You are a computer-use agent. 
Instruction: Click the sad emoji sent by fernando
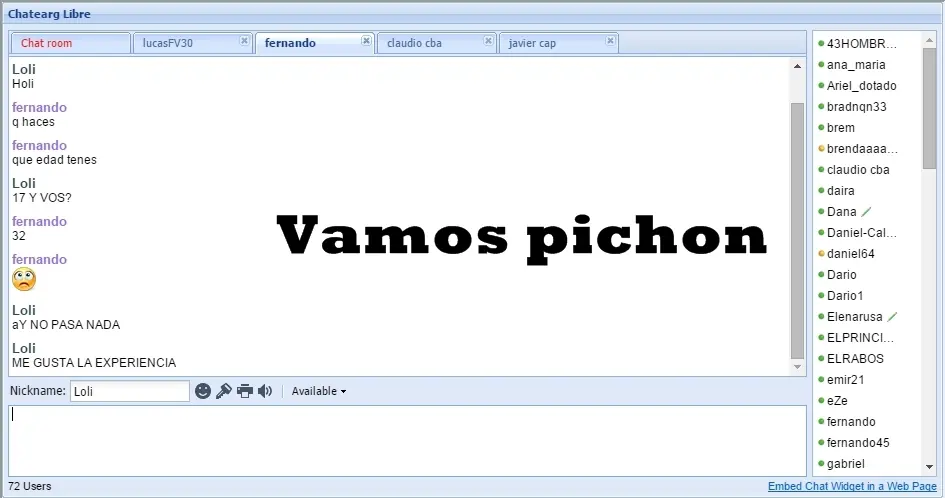tap(24, 279)
